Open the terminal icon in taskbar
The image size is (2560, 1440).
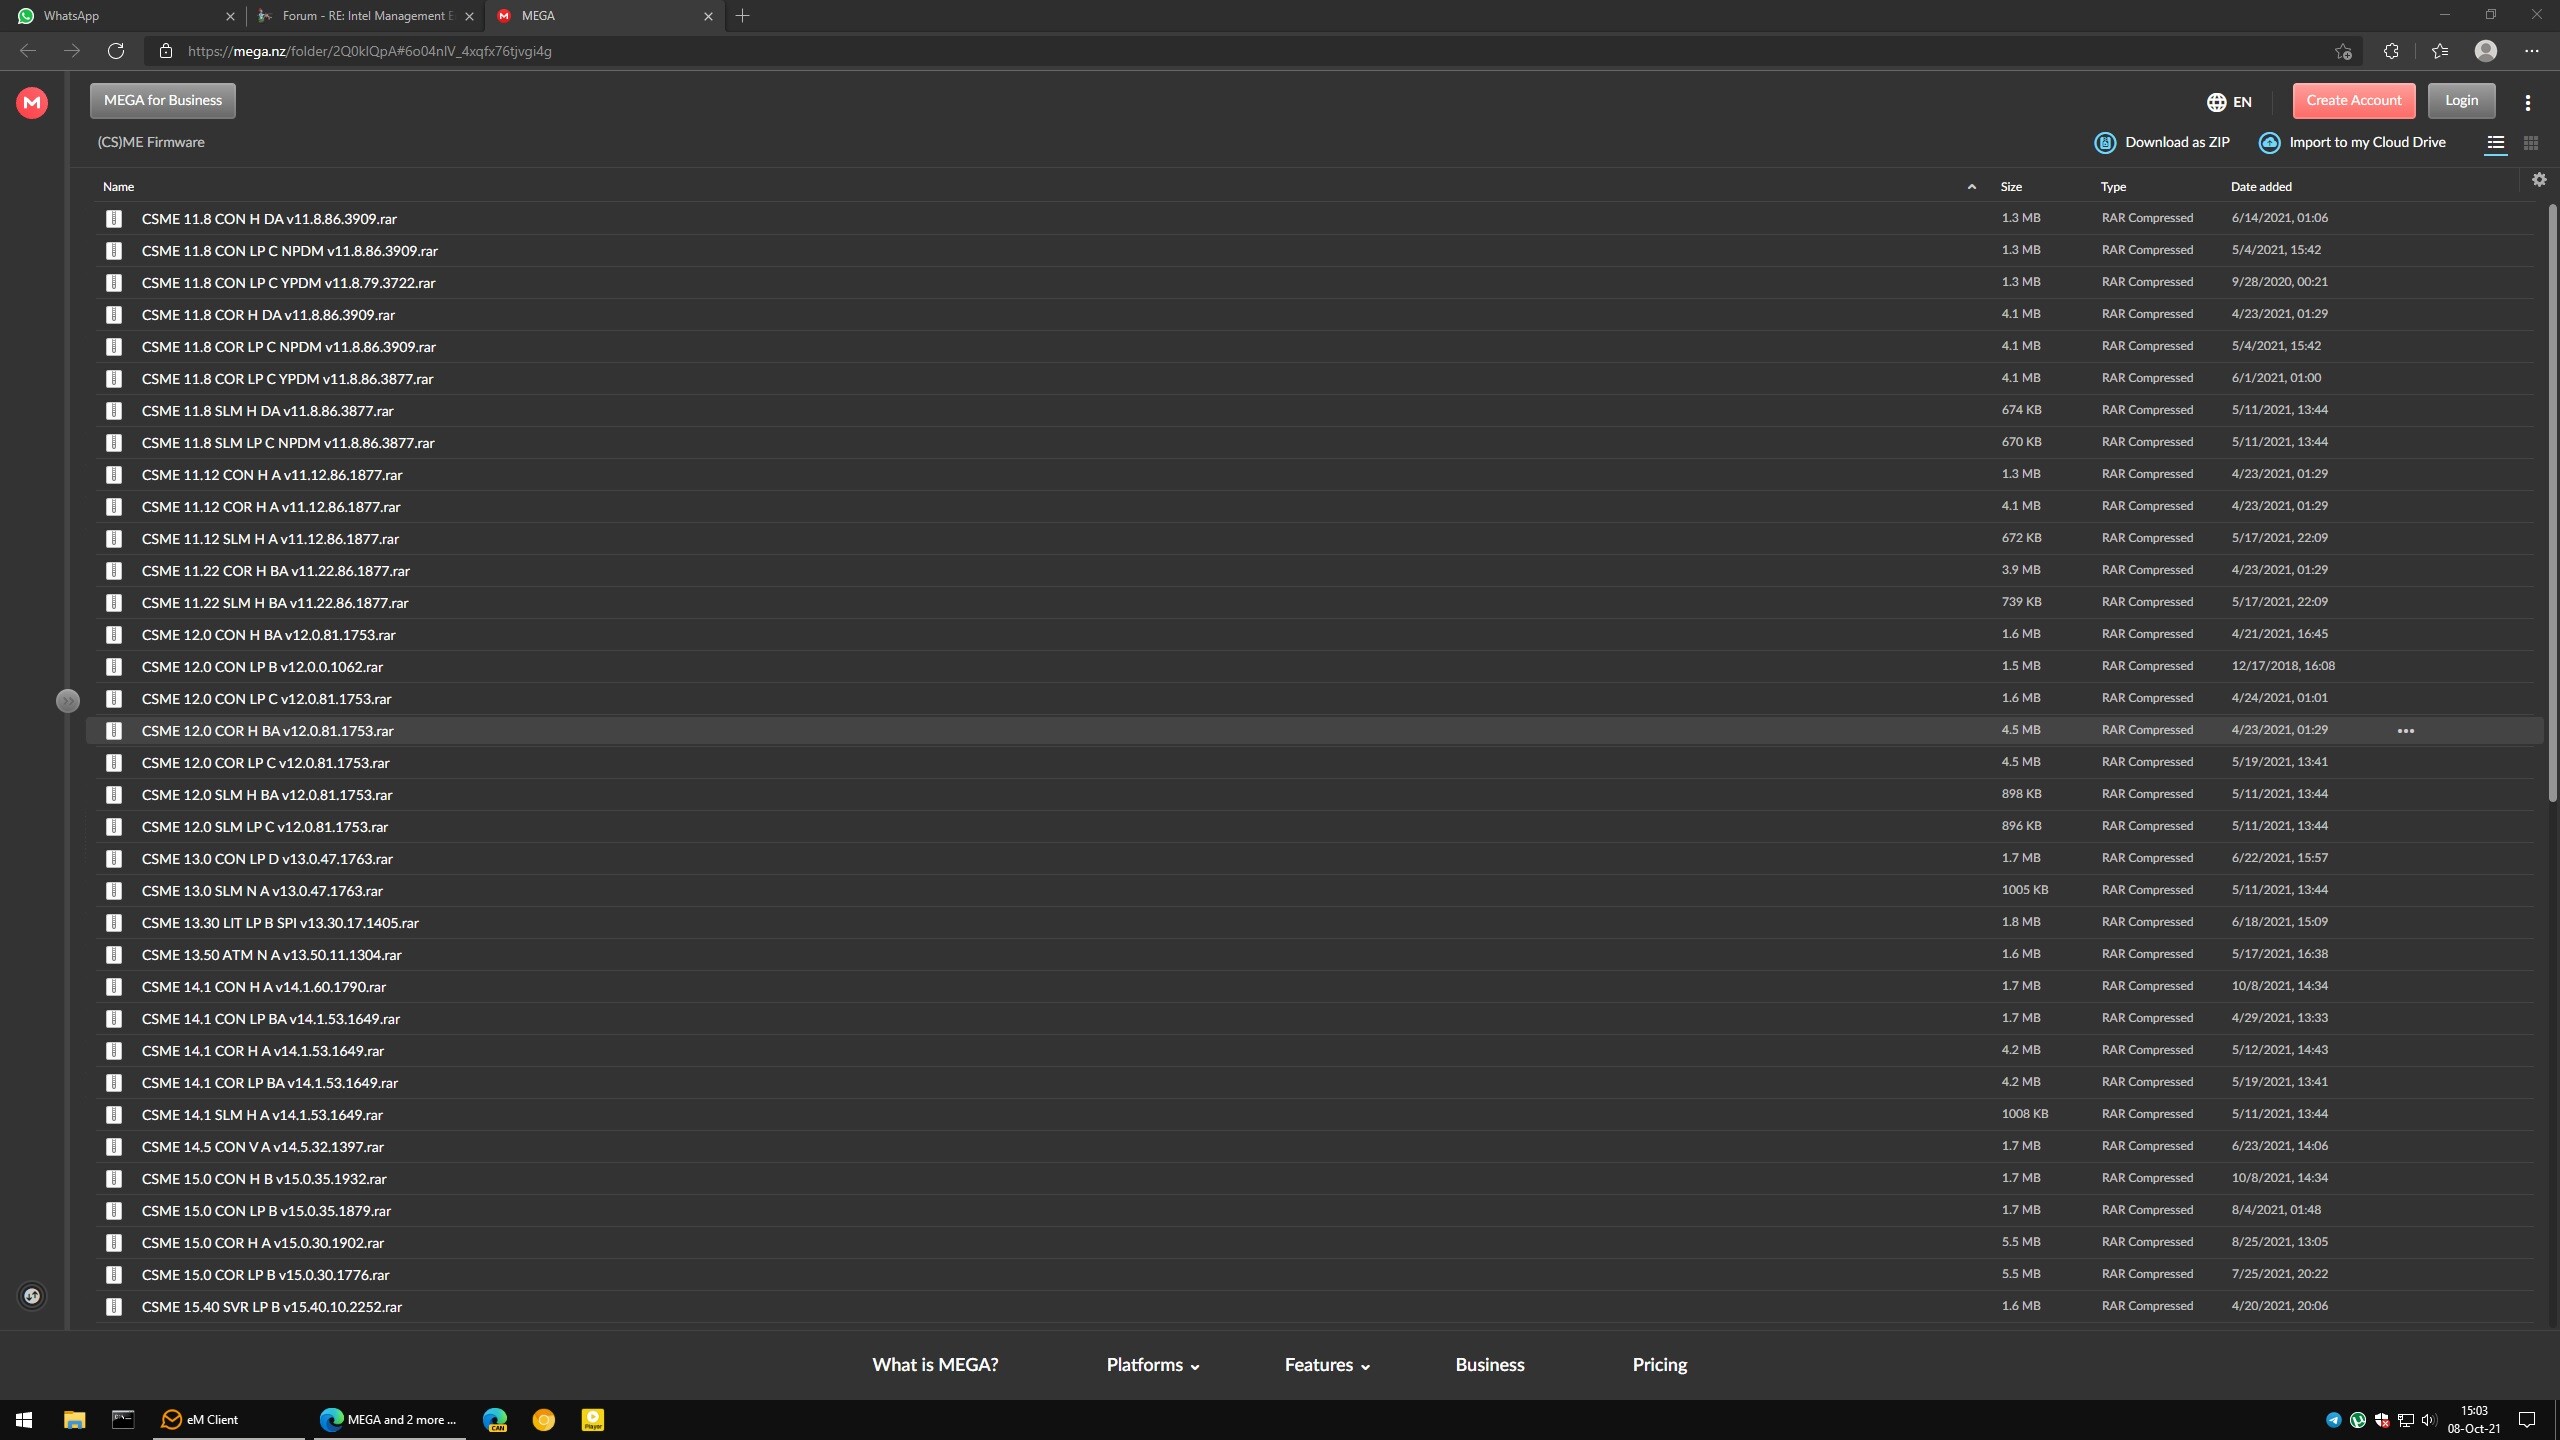tap(123, 1419)
